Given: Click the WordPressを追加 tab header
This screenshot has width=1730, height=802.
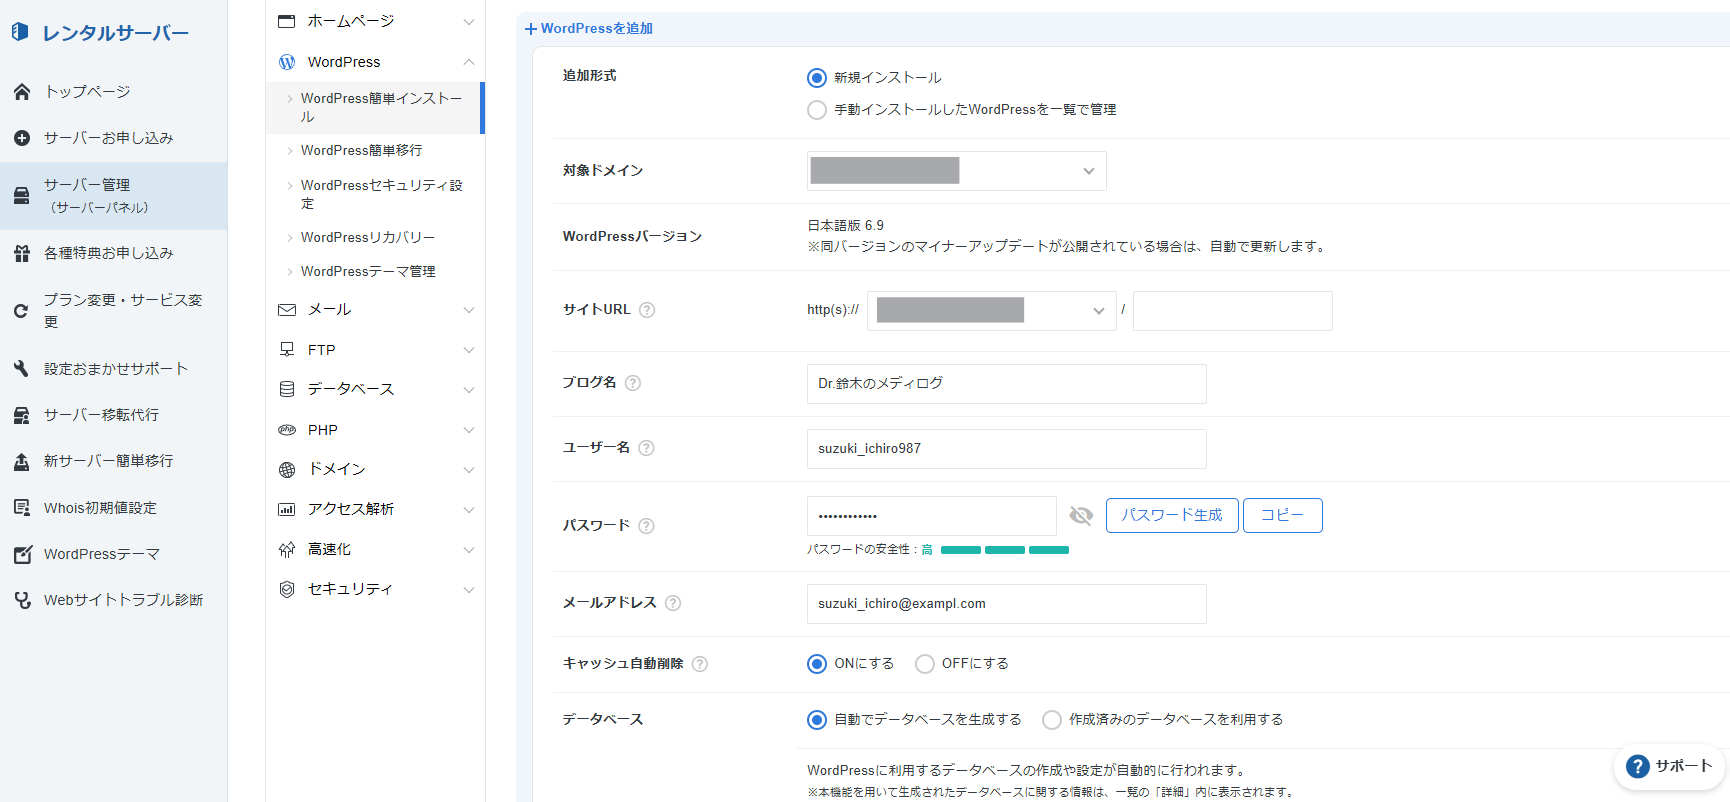Looking at the screenshot, I should [x=589, y=29].
